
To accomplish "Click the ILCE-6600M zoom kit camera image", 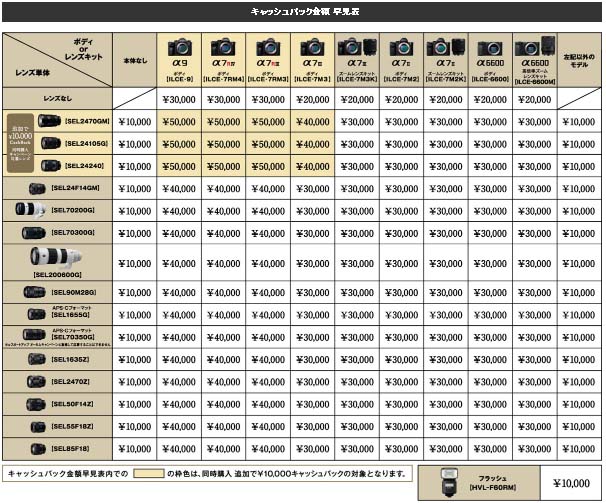I will (x=535, y=46).
